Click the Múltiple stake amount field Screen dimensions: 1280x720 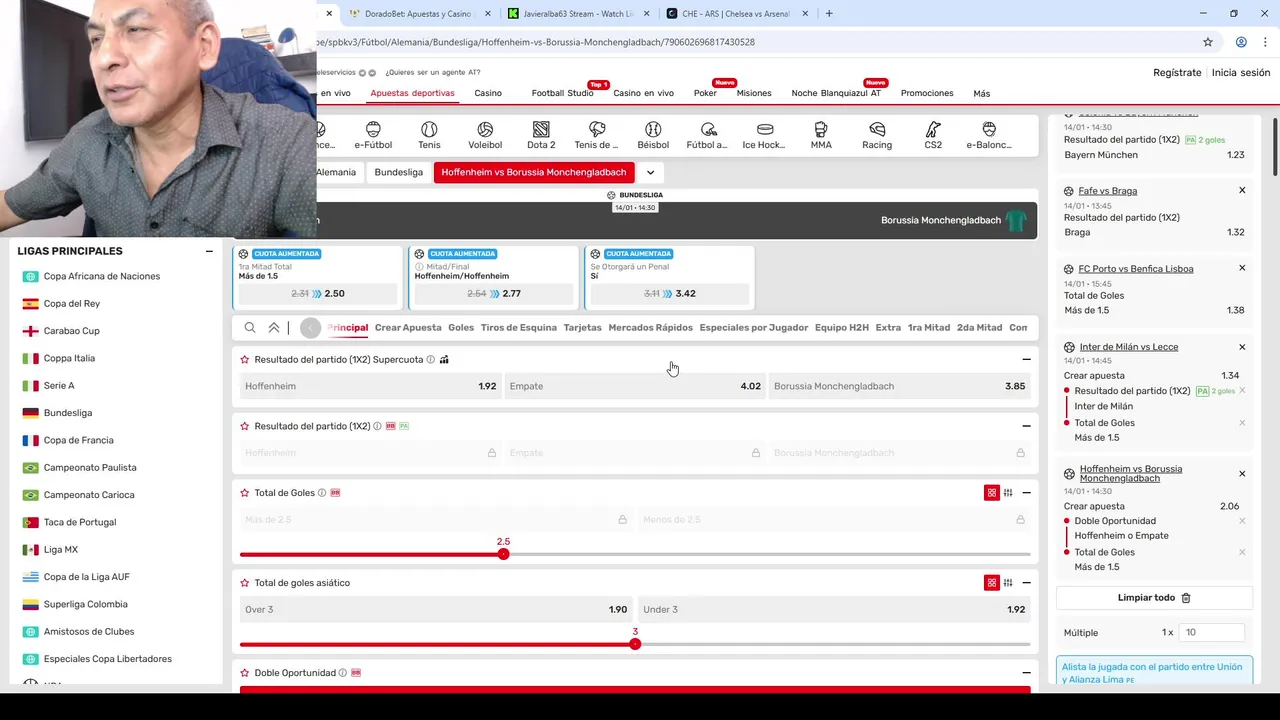coord(1212,632)
